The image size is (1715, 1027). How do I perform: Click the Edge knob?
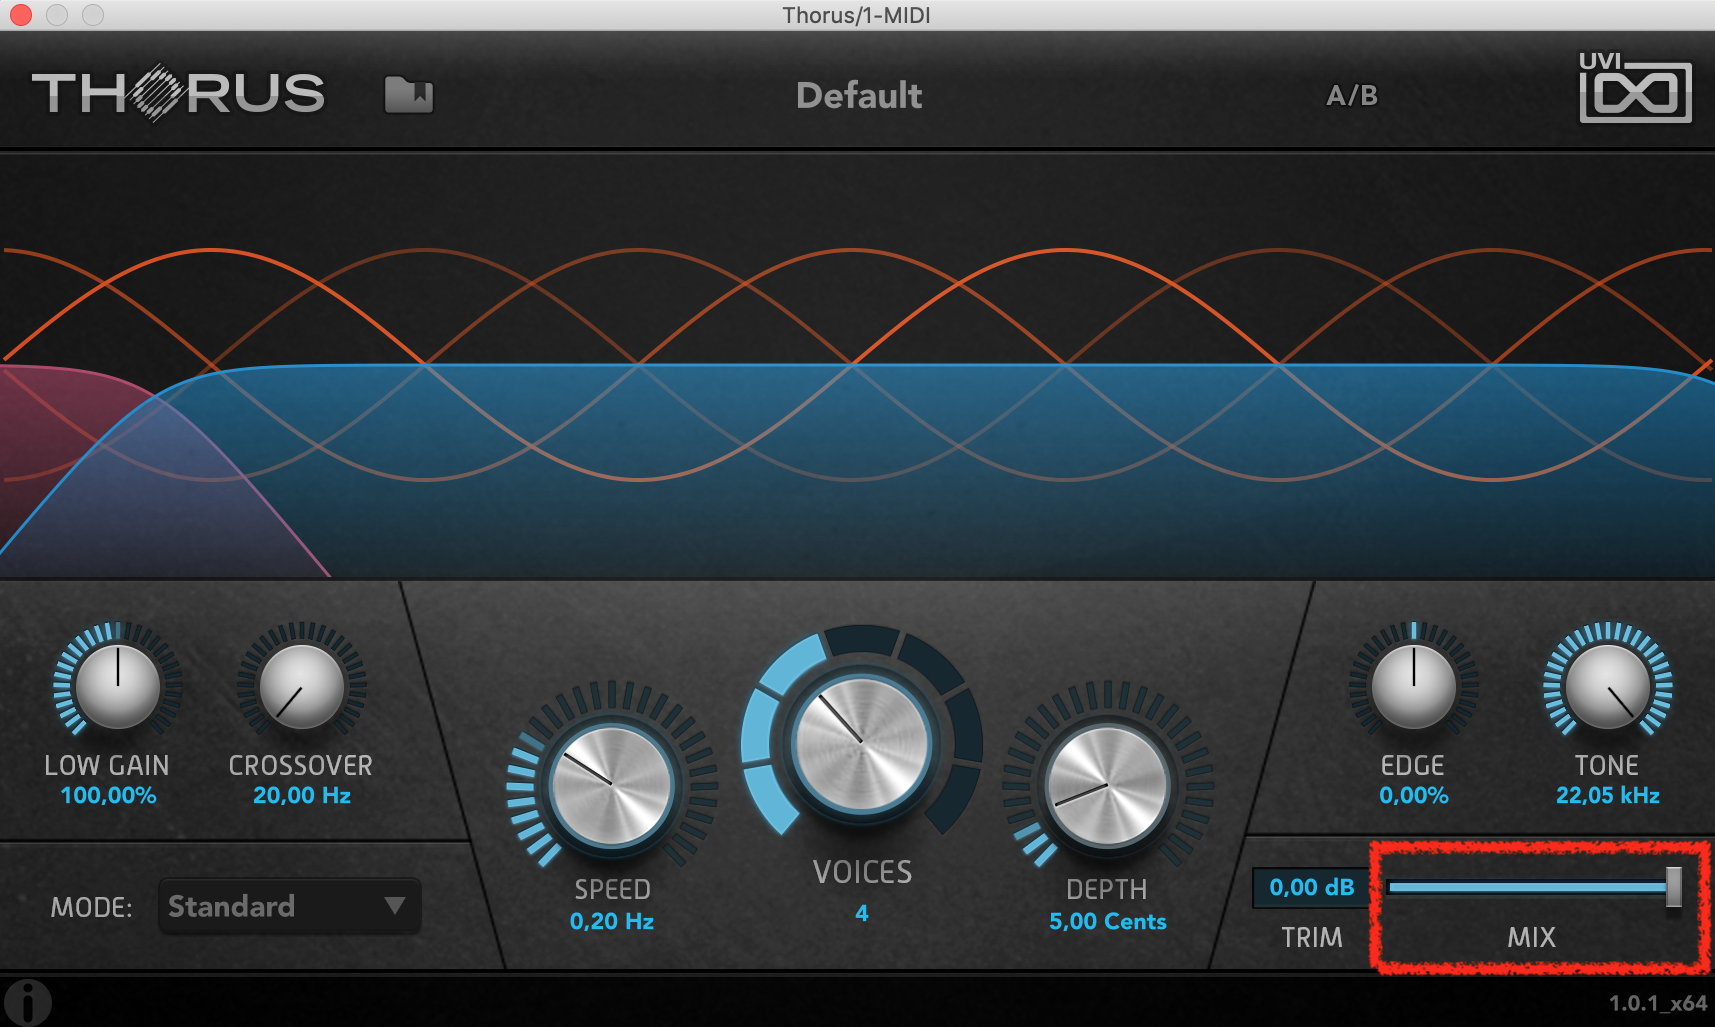pyautogui.click(x=1413, y=686)
